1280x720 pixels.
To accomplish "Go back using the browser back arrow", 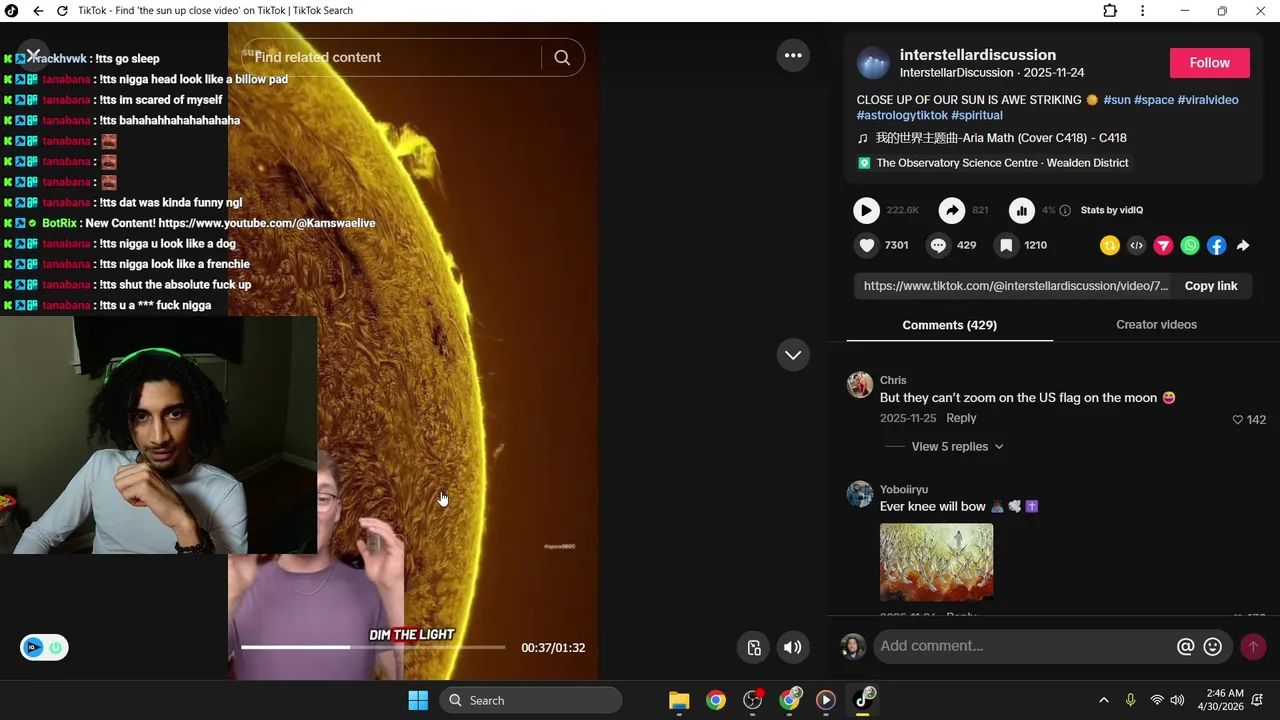I will (38, 11).
